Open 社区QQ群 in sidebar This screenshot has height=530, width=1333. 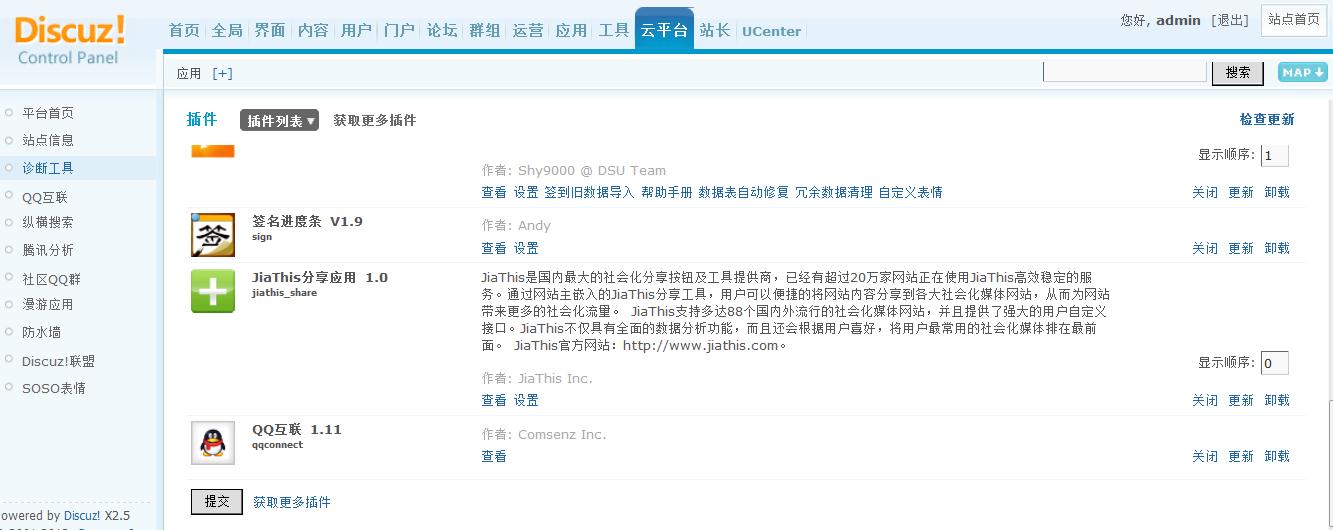coord(51,279)
